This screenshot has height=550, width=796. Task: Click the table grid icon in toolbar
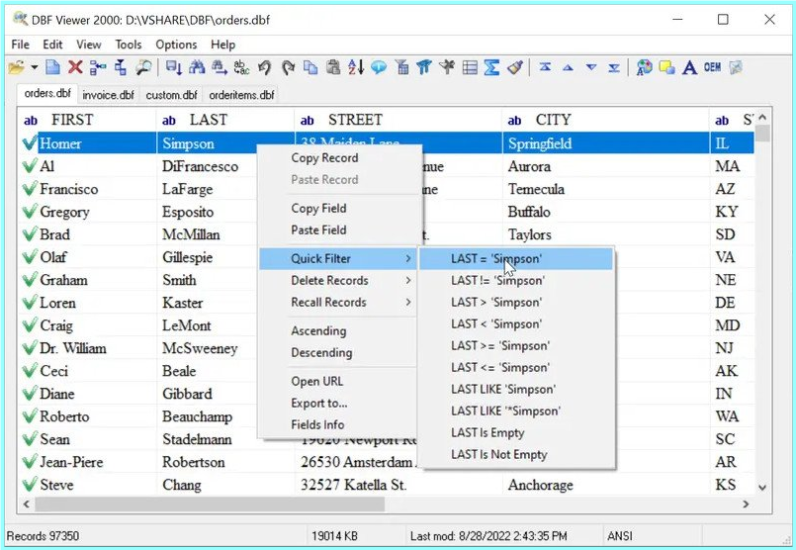pyautogui.click(x=470, y=67)
